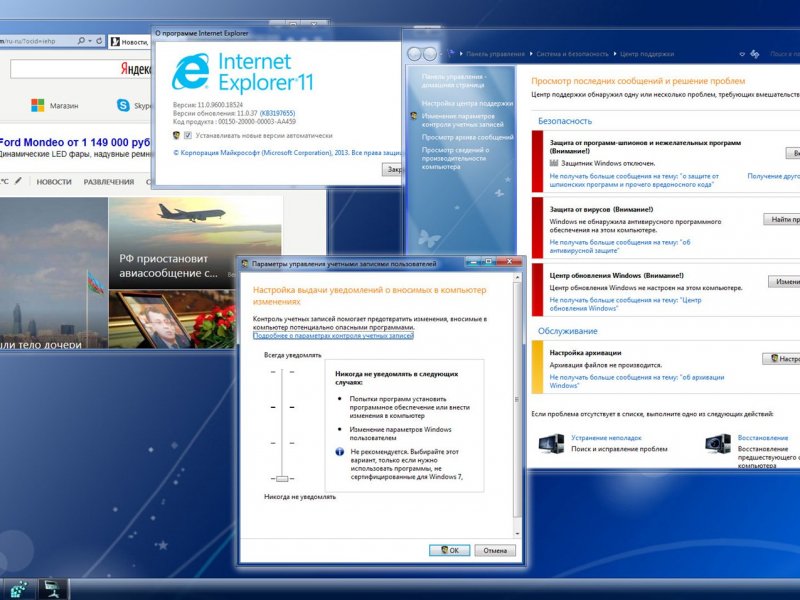Open Панель управления домашняя страница link
The image size is (800, 600).
pos(454,81)
